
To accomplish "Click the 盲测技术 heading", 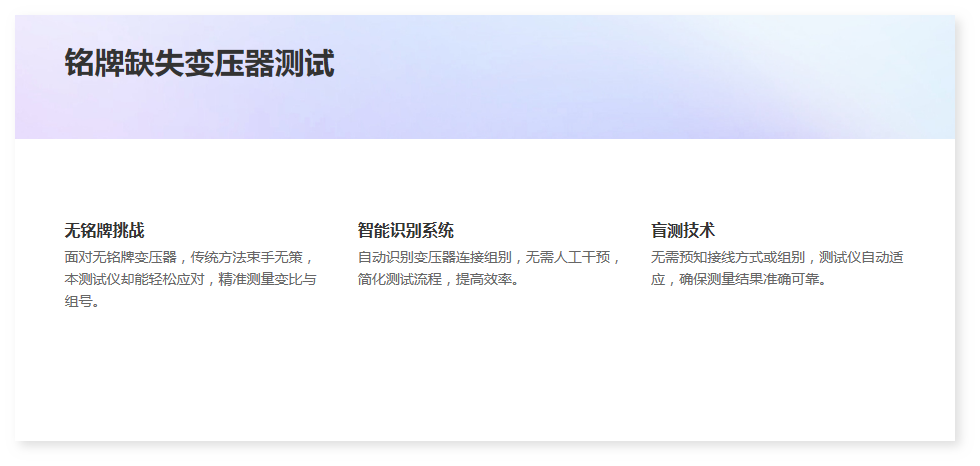I will coord(683,230).
